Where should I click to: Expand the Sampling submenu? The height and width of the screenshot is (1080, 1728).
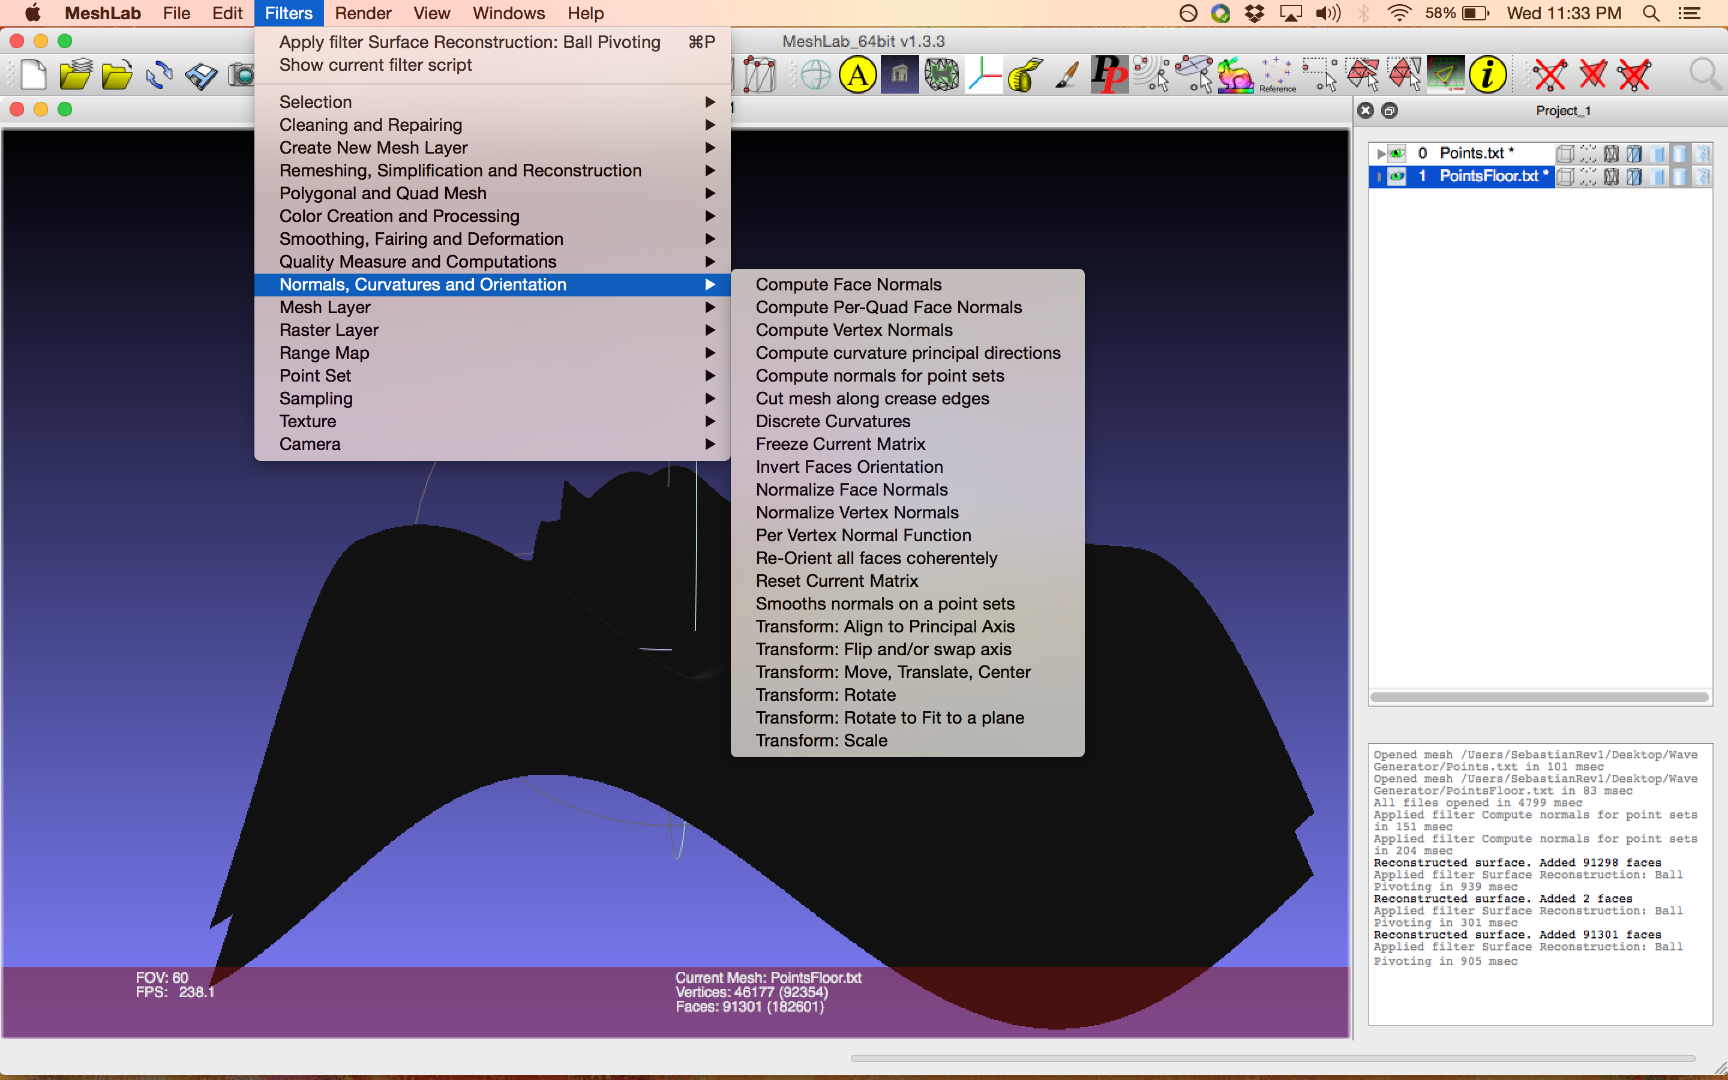coord(492,399)
